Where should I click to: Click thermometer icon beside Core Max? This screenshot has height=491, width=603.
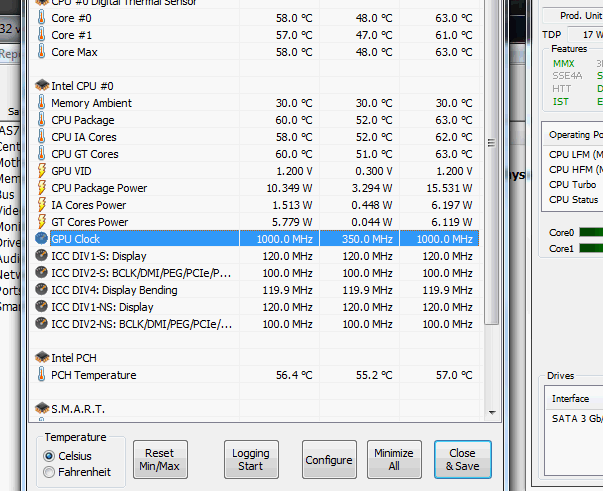click(41, 52)
